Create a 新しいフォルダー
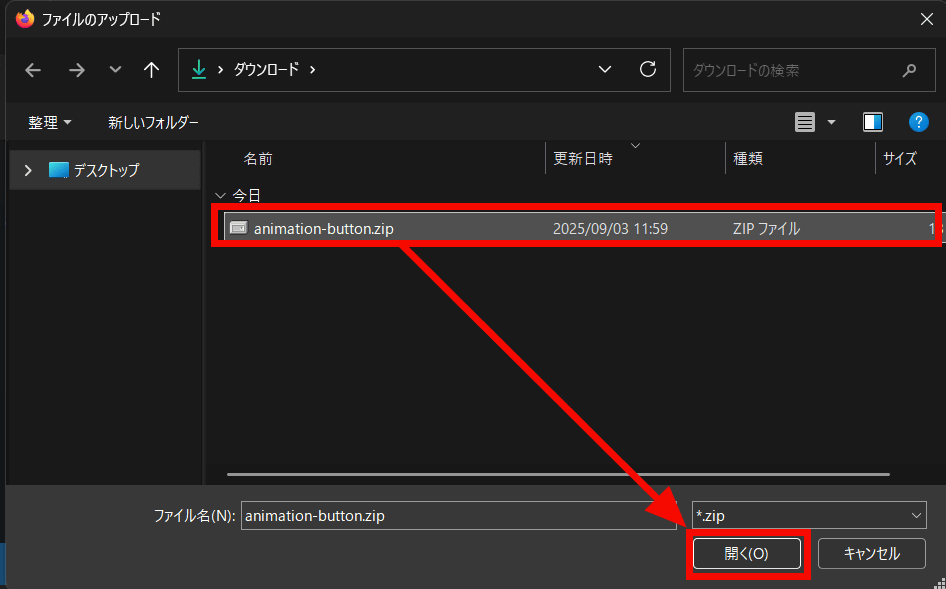The width and height of the screenshot is (946, 589). click(x=153, y=123)
